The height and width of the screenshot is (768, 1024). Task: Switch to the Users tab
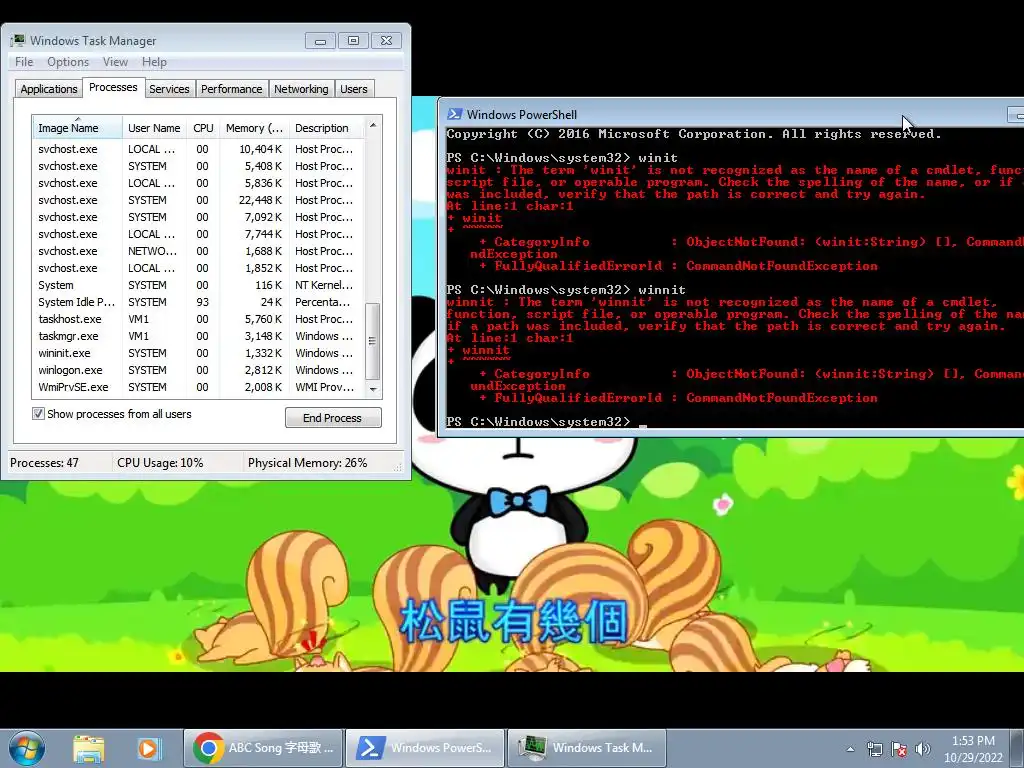point(354,89)
